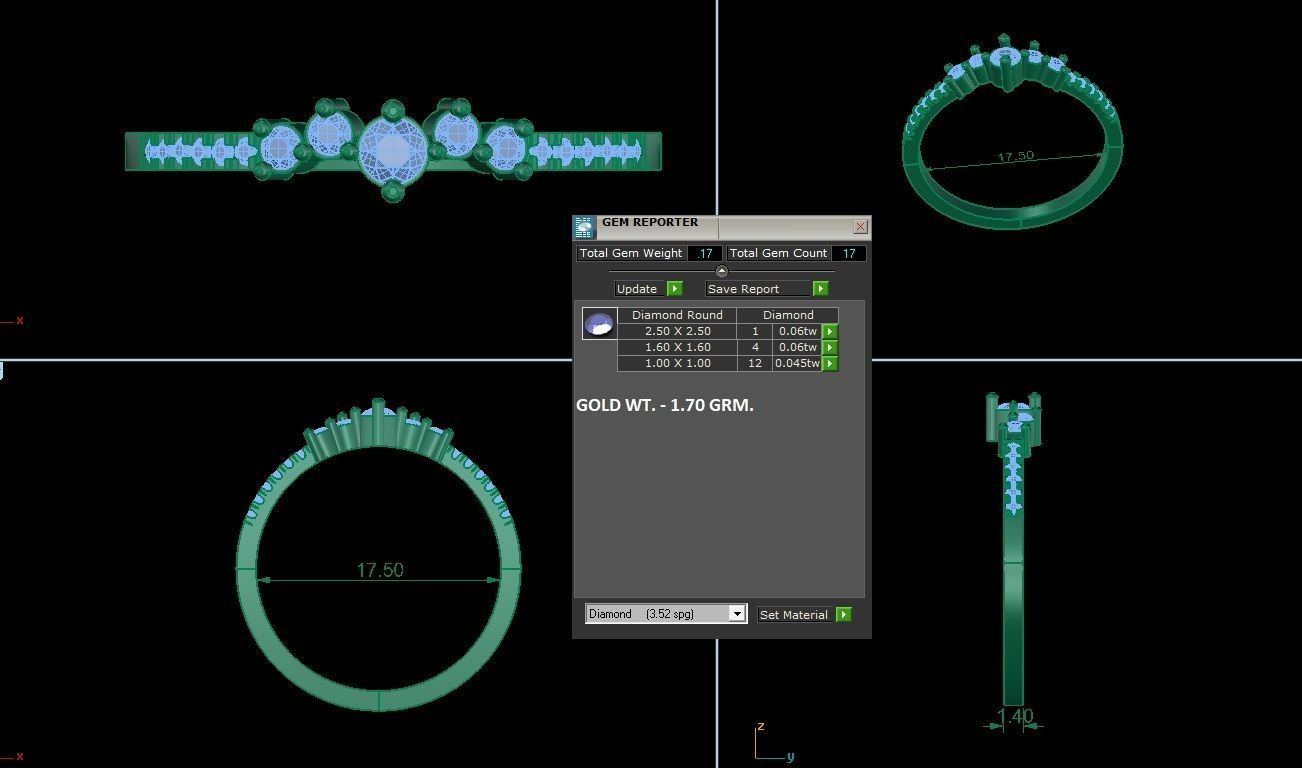Image resolution: width=1302 pixels, height=768 pixels.
Task: Click the Total Gem Count value 17
Action: point(848,254)
